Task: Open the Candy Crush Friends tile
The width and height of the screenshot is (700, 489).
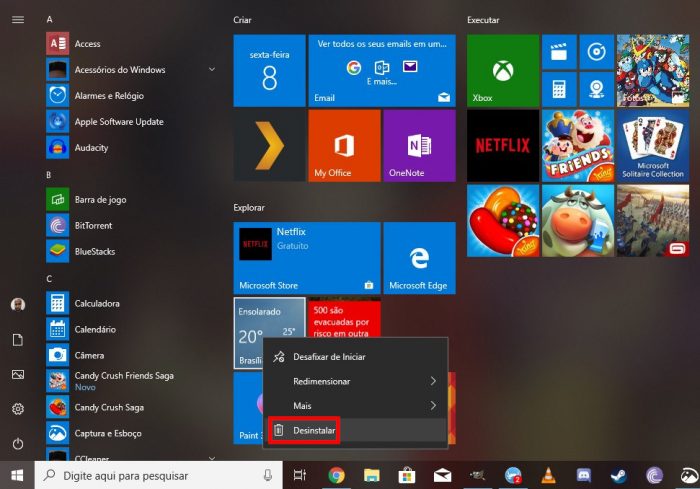Action: coord(578,146)
